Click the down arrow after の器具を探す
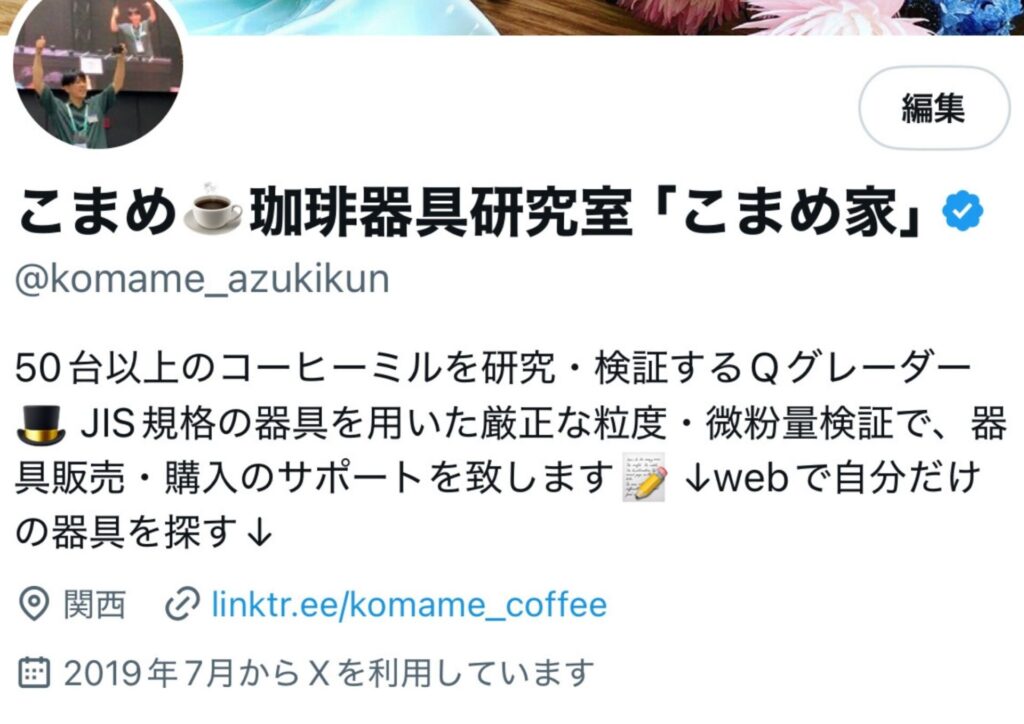Viewport: 1024px width, 724px height. [260, 533]
